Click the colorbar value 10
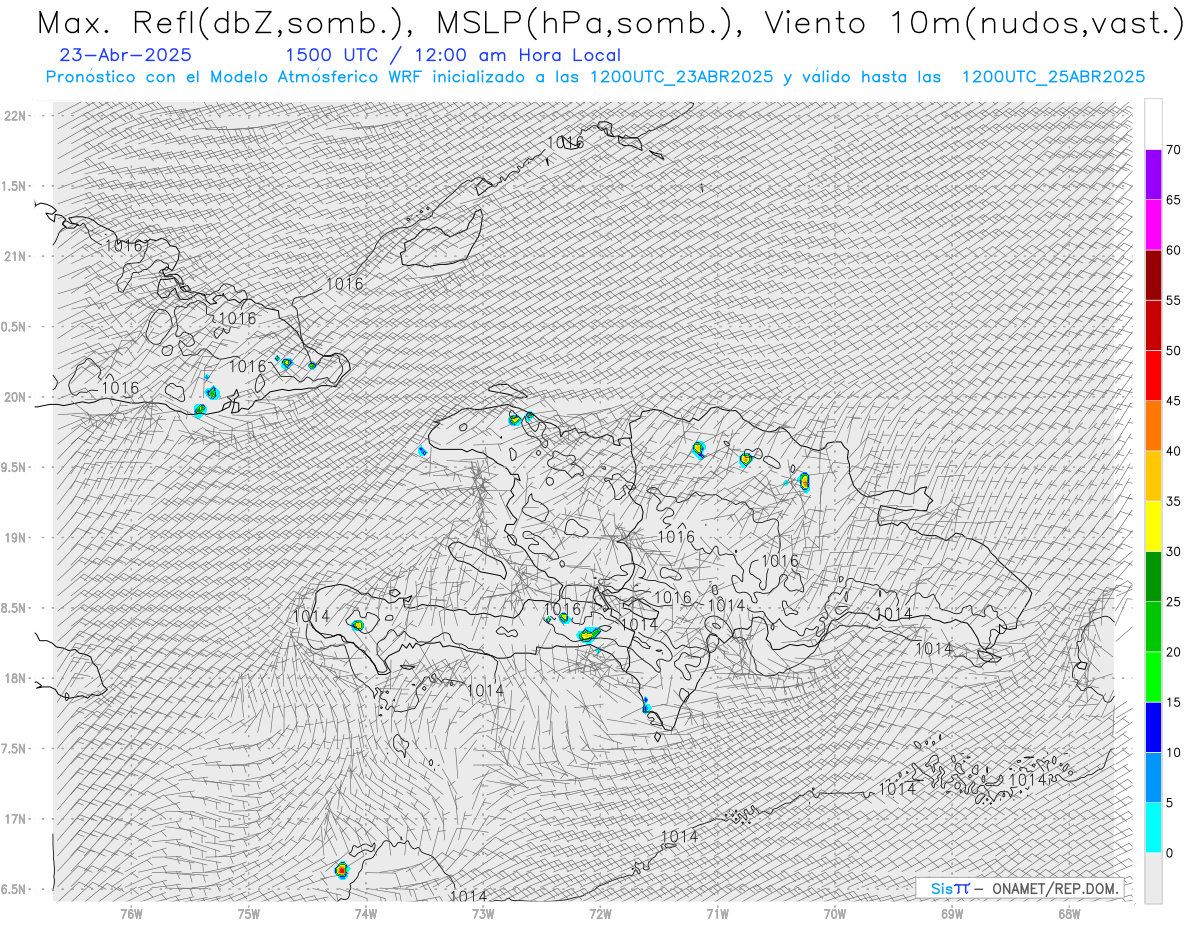 [1174, 752]
